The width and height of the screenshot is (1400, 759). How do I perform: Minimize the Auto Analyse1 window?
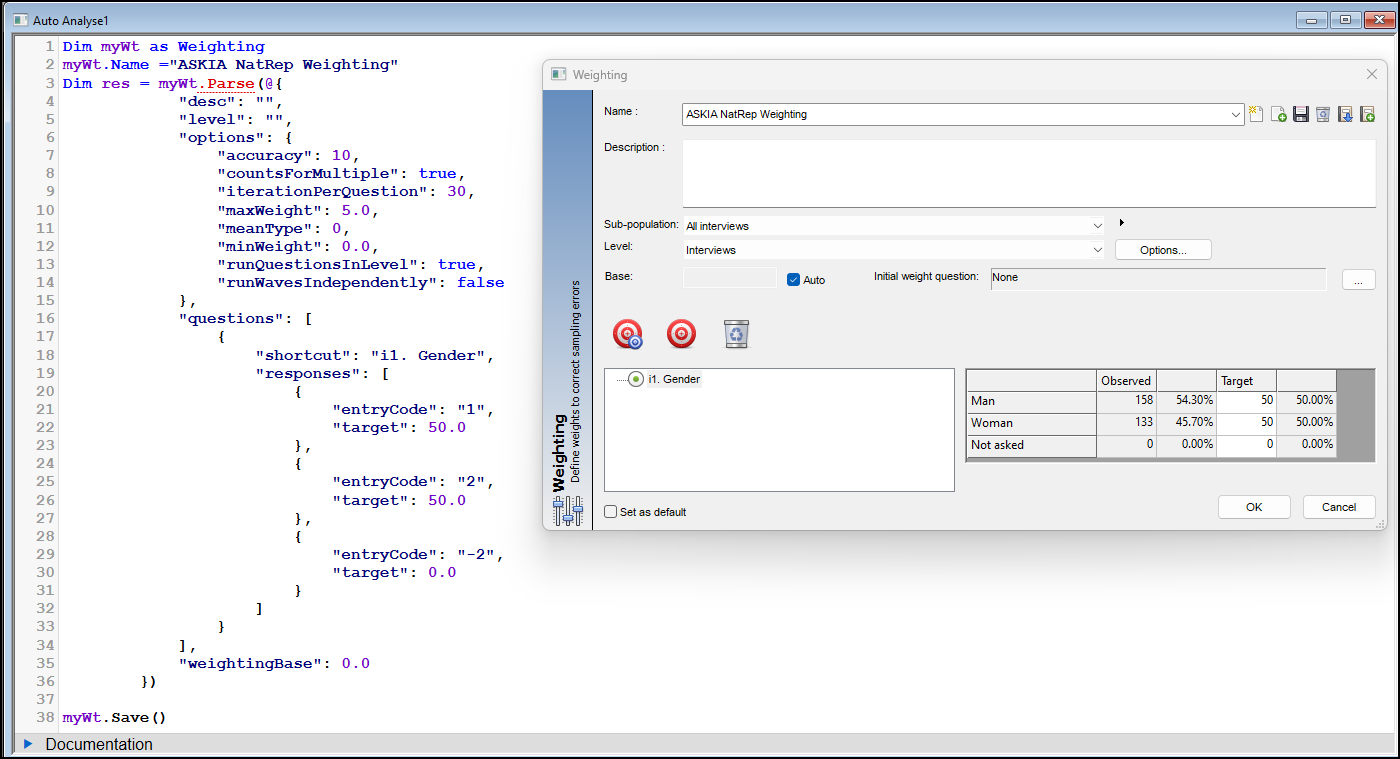(x=1311, y=19)
